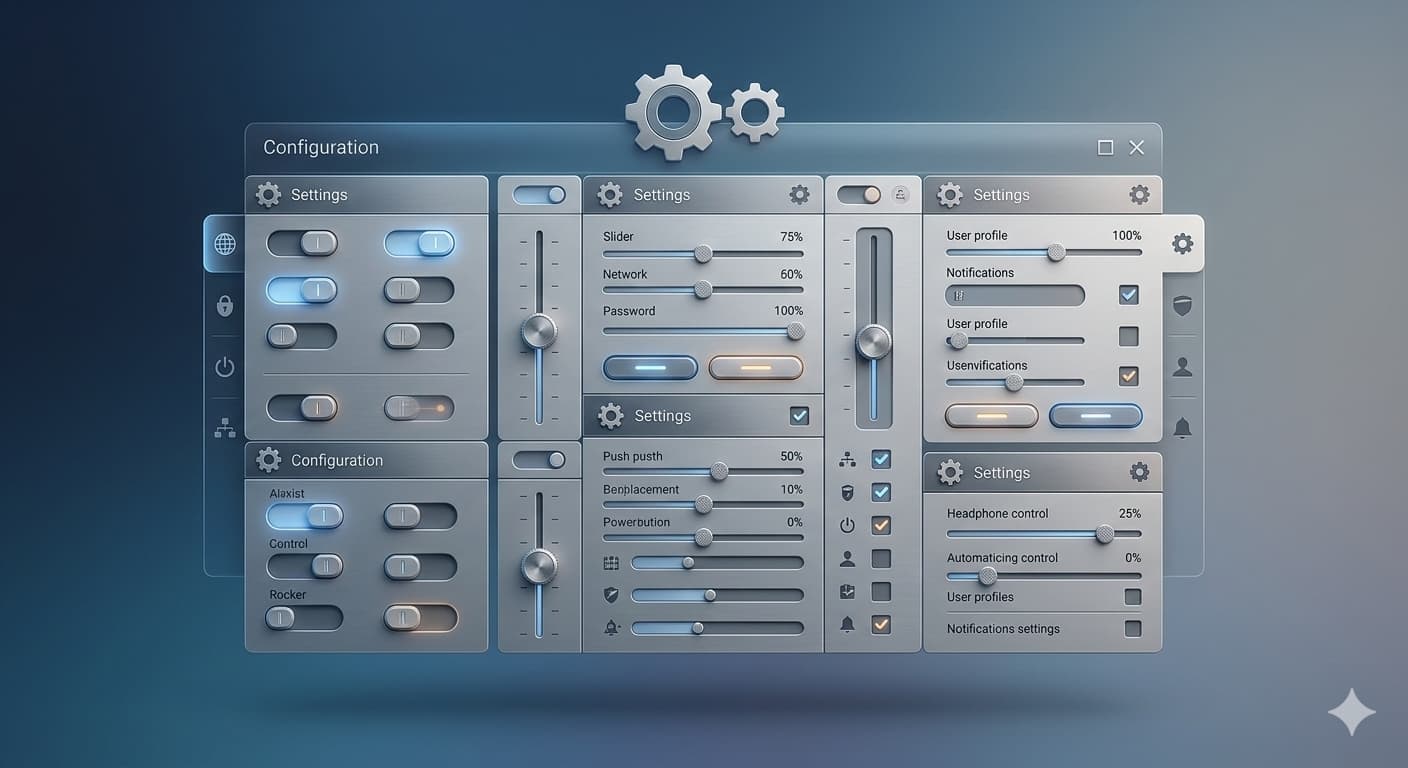The height and width of the screenshot is (768, 1408).
Task: Toggle the glowing blue switch in top Settings panel
Action: click(419, 243)
